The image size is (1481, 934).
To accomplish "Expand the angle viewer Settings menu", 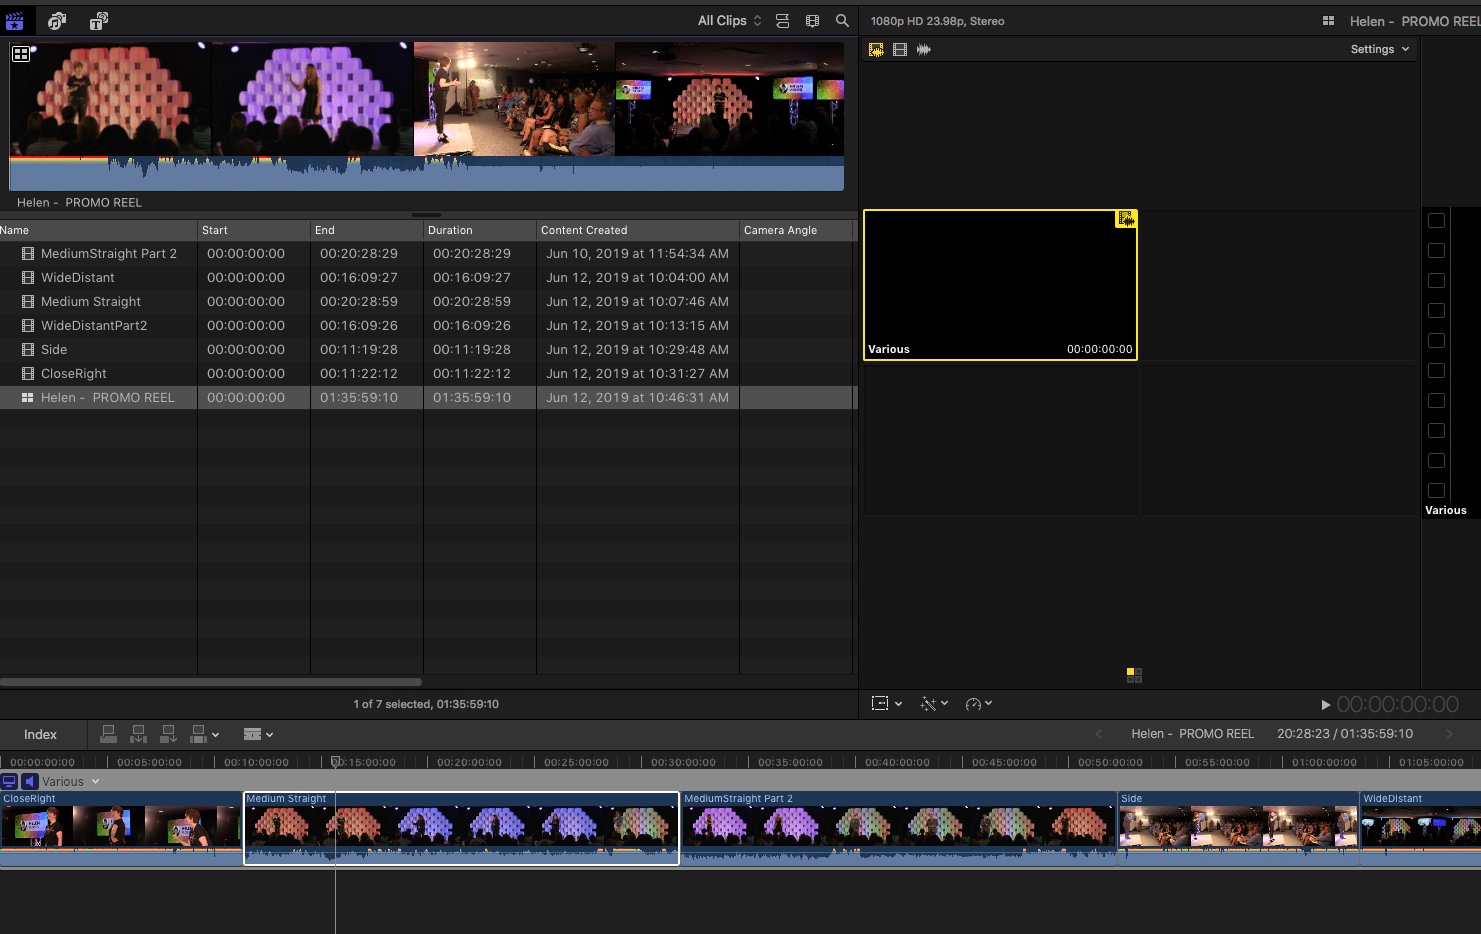I will (x=1379, y=49).
